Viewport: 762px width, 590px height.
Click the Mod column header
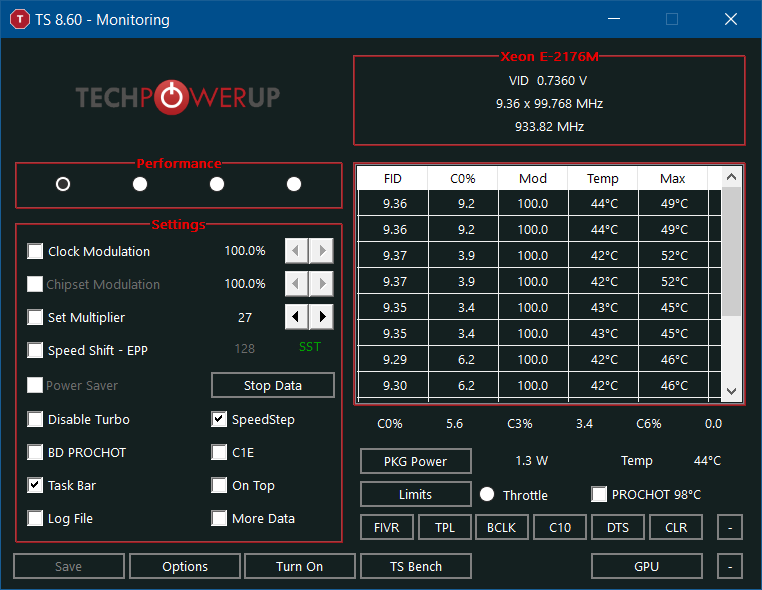(x=533, y=178)
